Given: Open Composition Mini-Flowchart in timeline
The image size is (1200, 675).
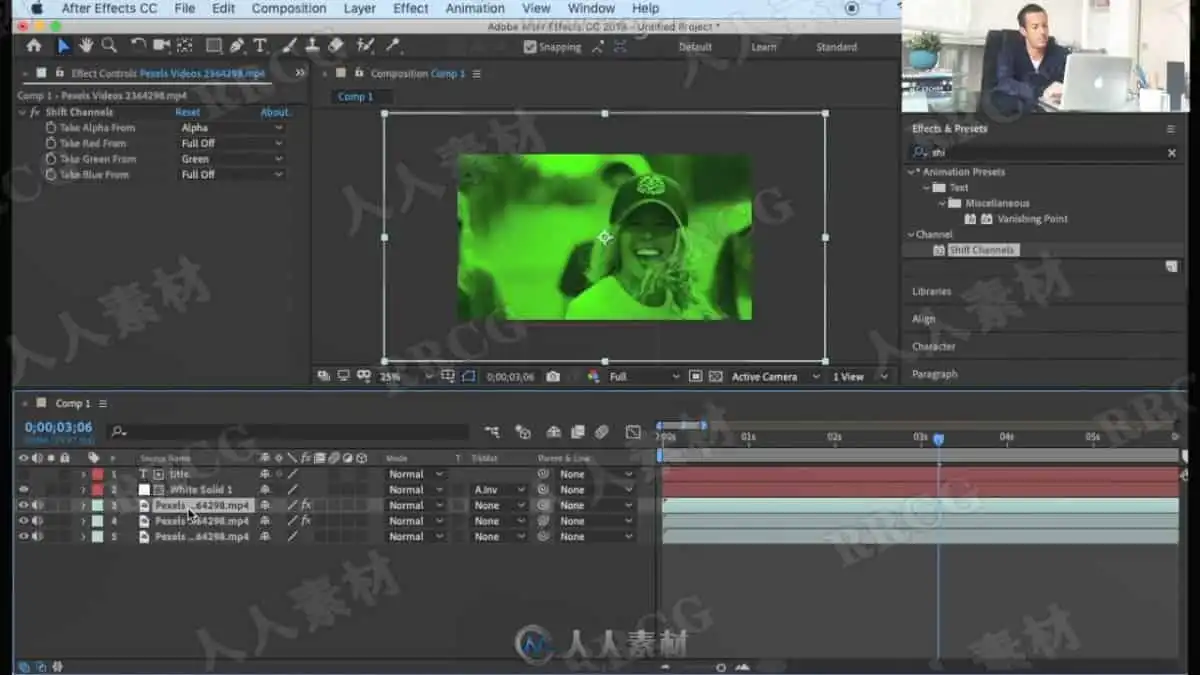Looking at the screenshot, I should coord(492,432).
